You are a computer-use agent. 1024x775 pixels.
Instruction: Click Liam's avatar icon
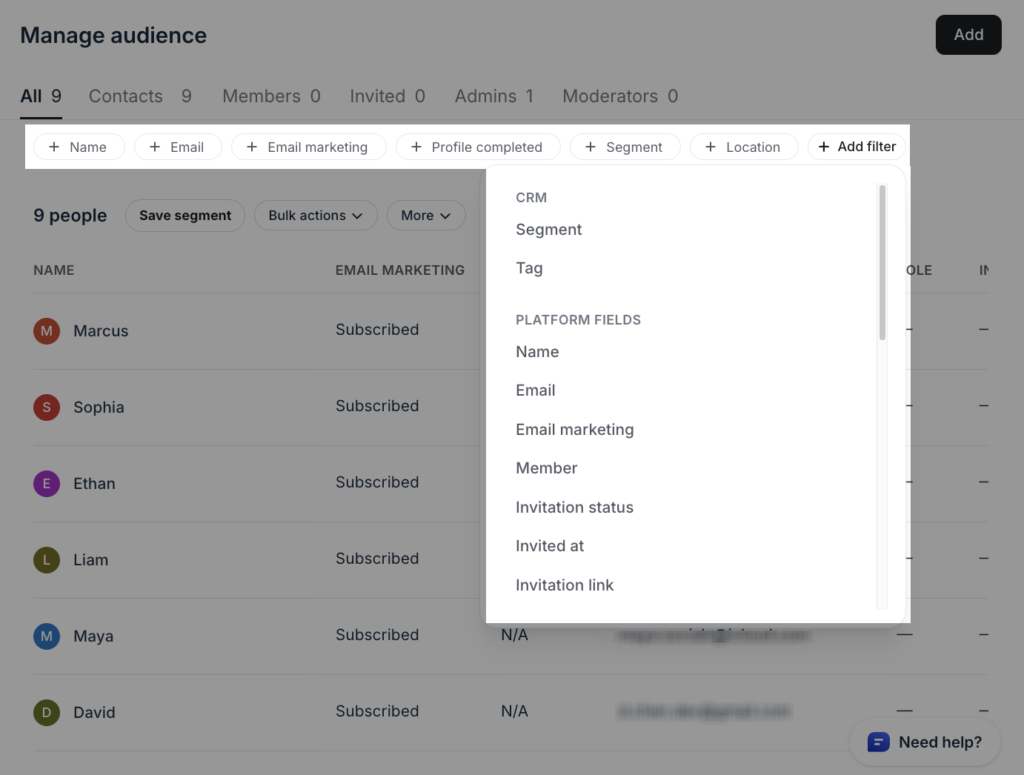tap(46, 560)
